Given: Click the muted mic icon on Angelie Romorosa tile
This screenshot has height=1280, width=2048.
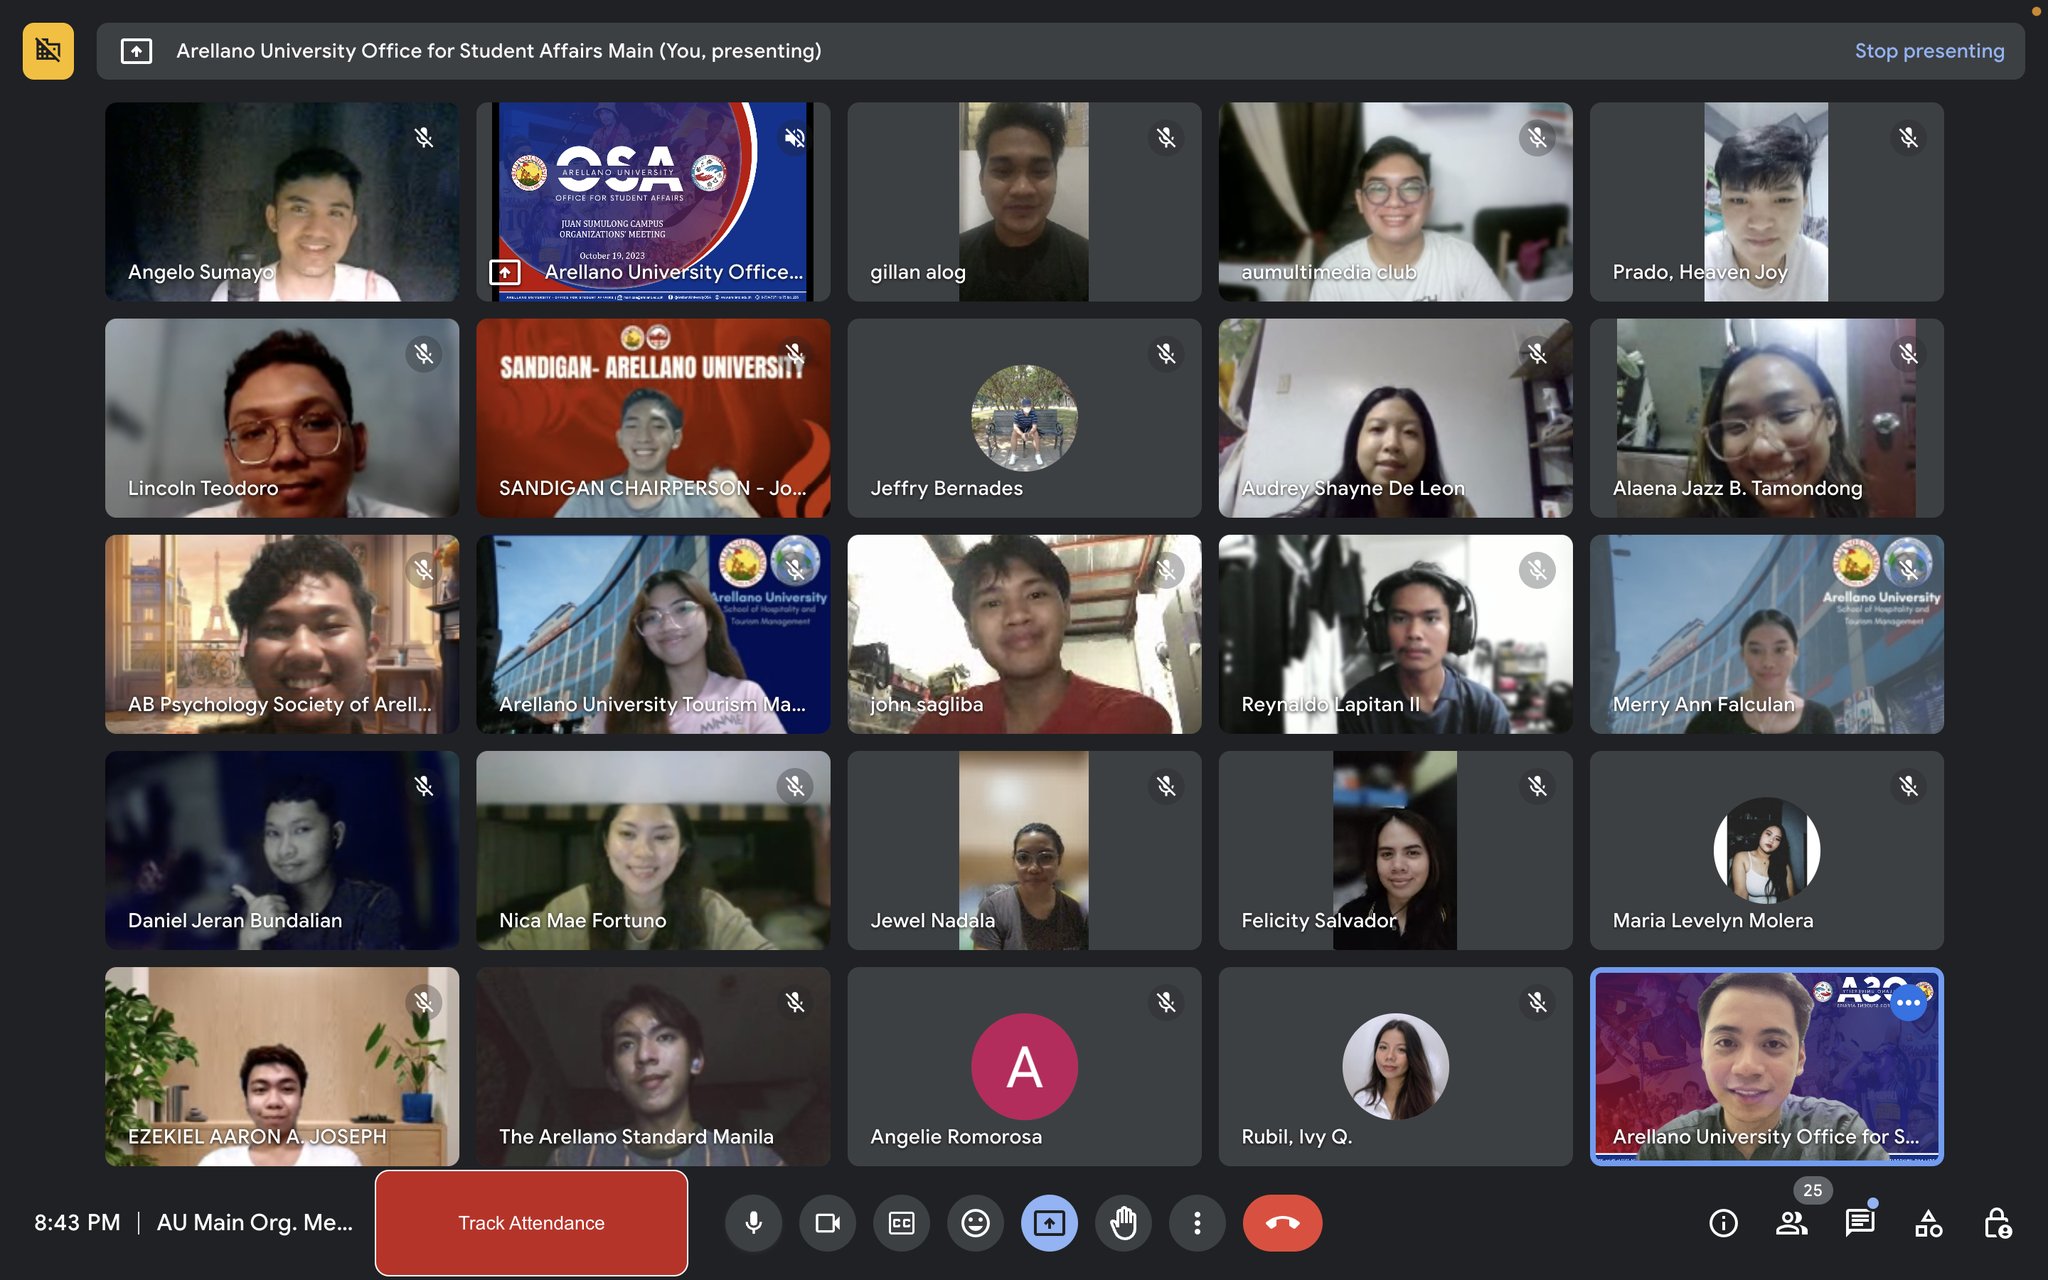Looking at the screenshot, I should [x=1166, y=1002].
